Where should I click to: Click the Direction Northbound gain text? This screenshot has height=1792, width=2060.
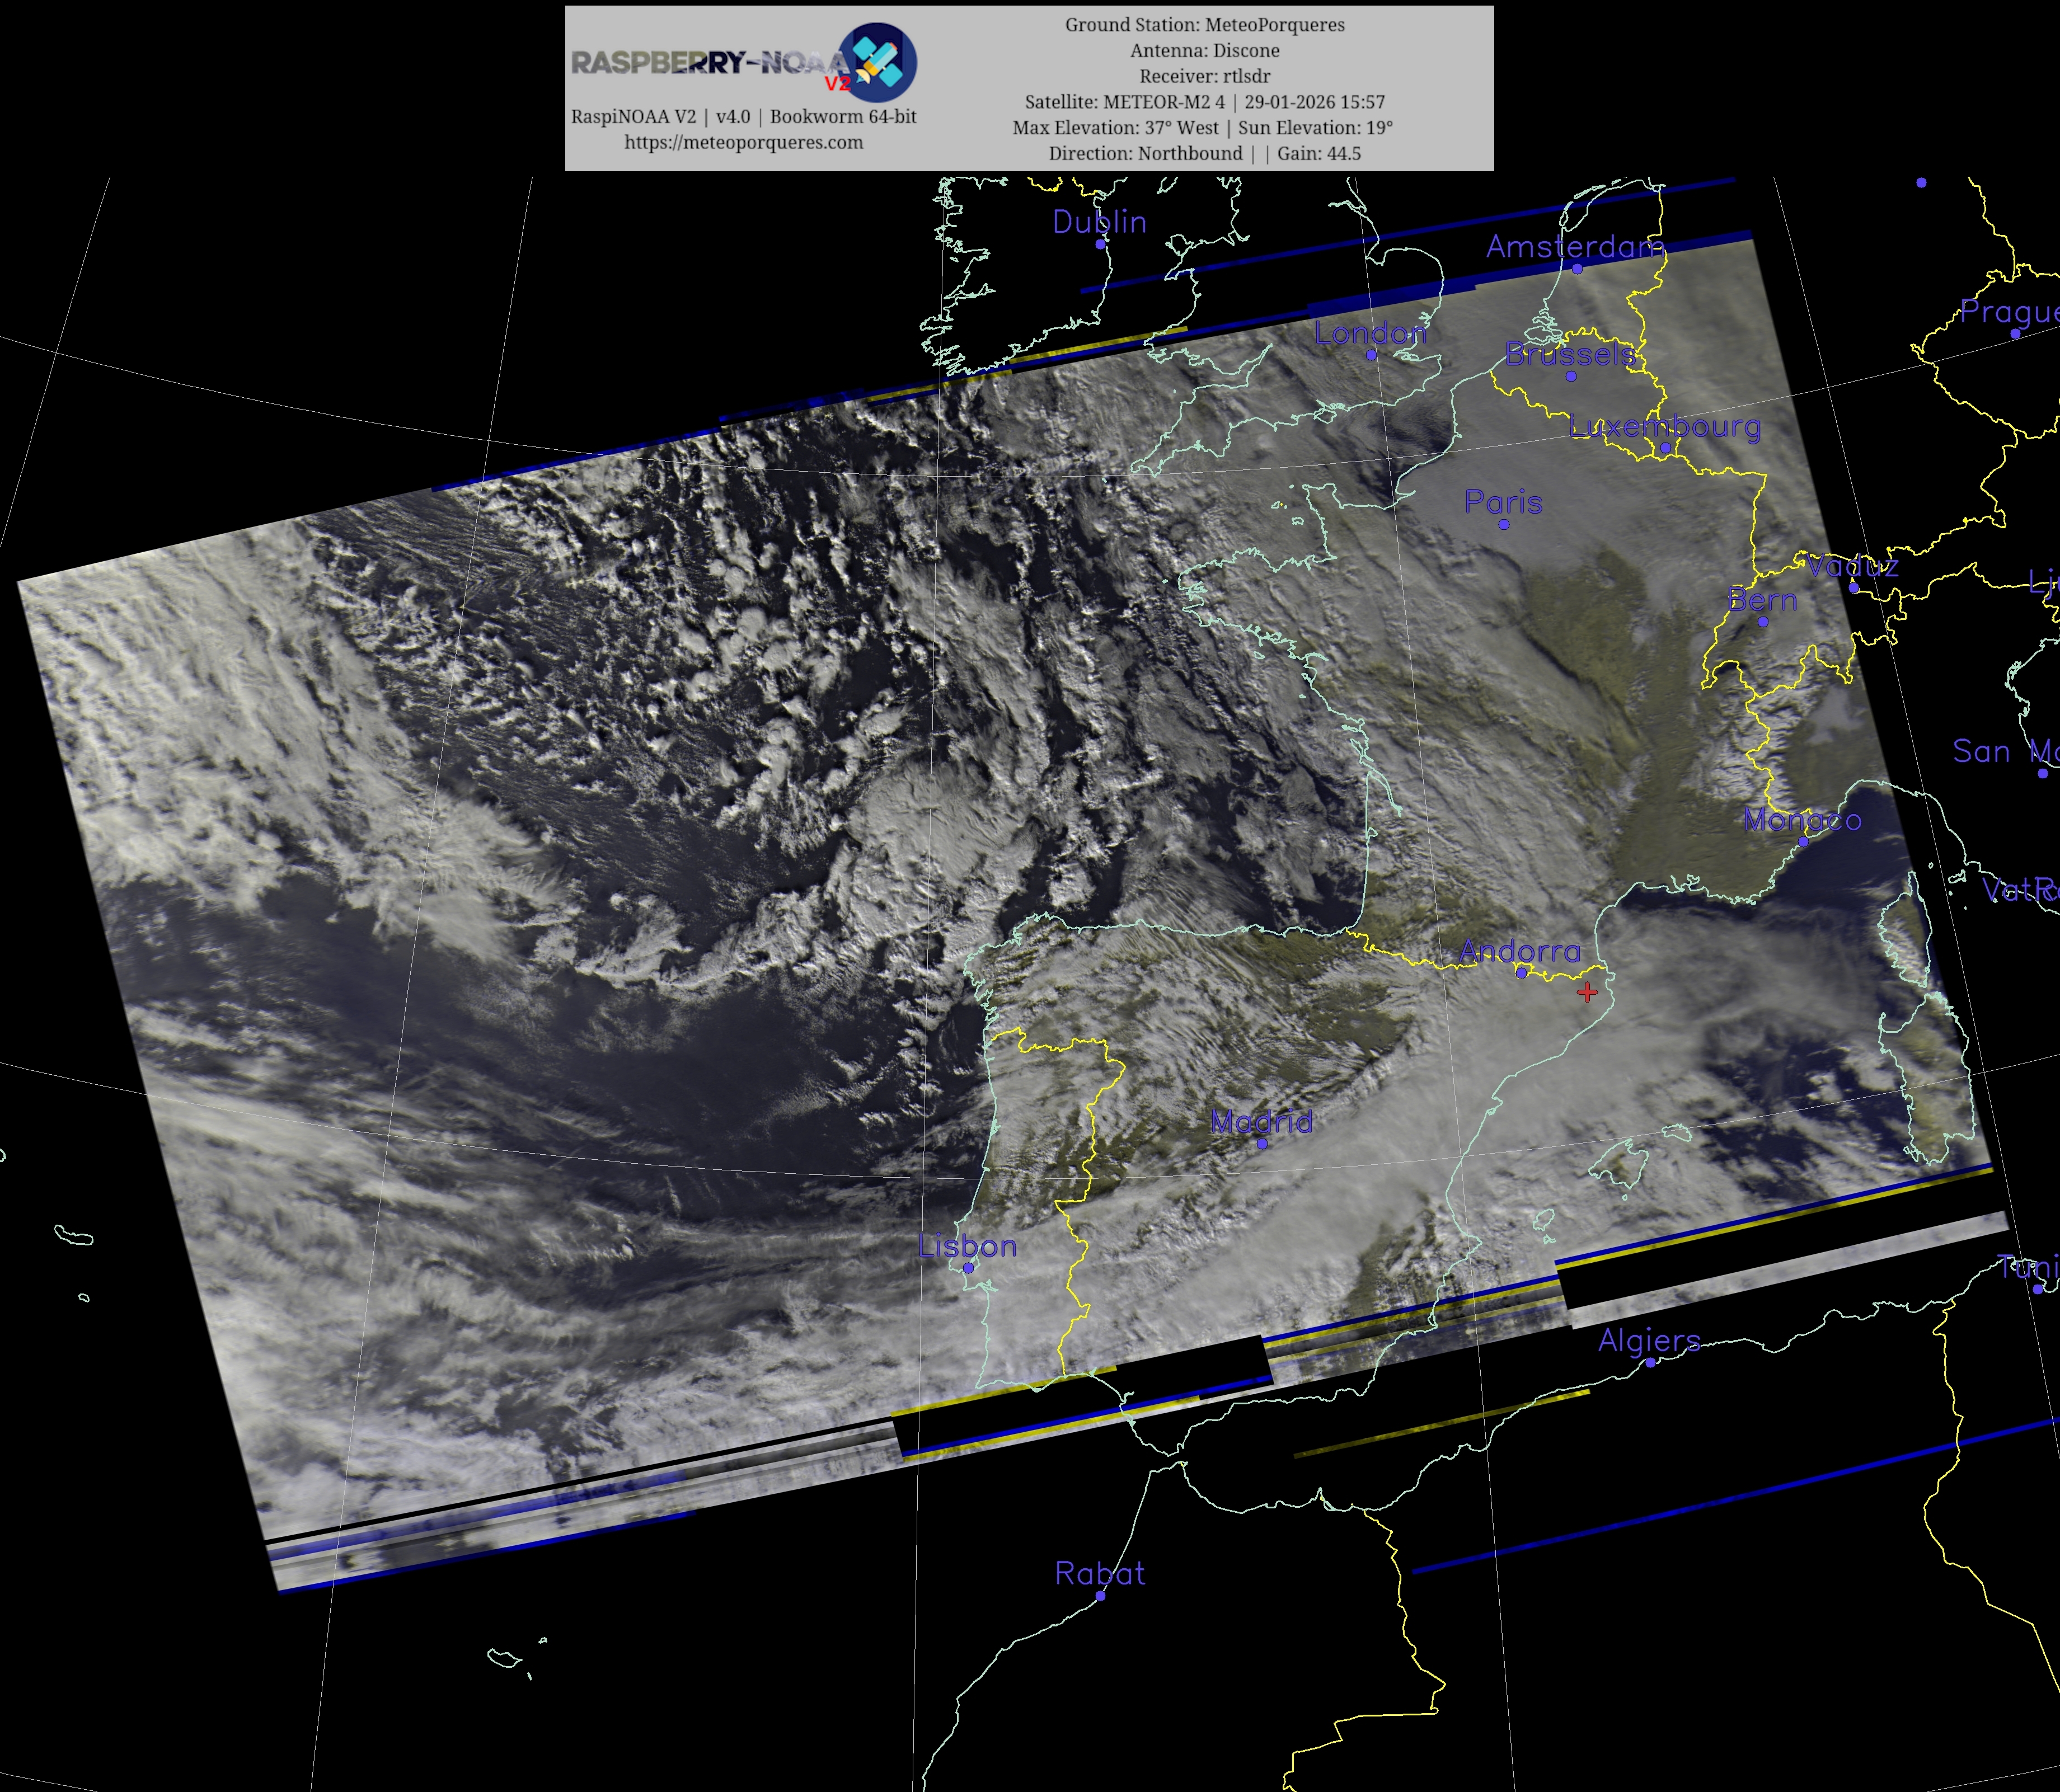(x=1204, y=154)
